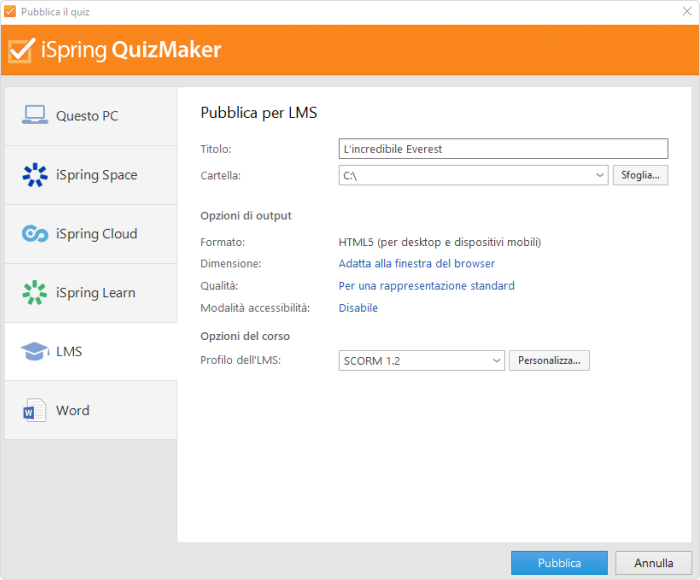Open the Personalizza... LMS settings button
Image resolution: width=700 pixels, height=580 pixels.
click(x=549, y=360)
